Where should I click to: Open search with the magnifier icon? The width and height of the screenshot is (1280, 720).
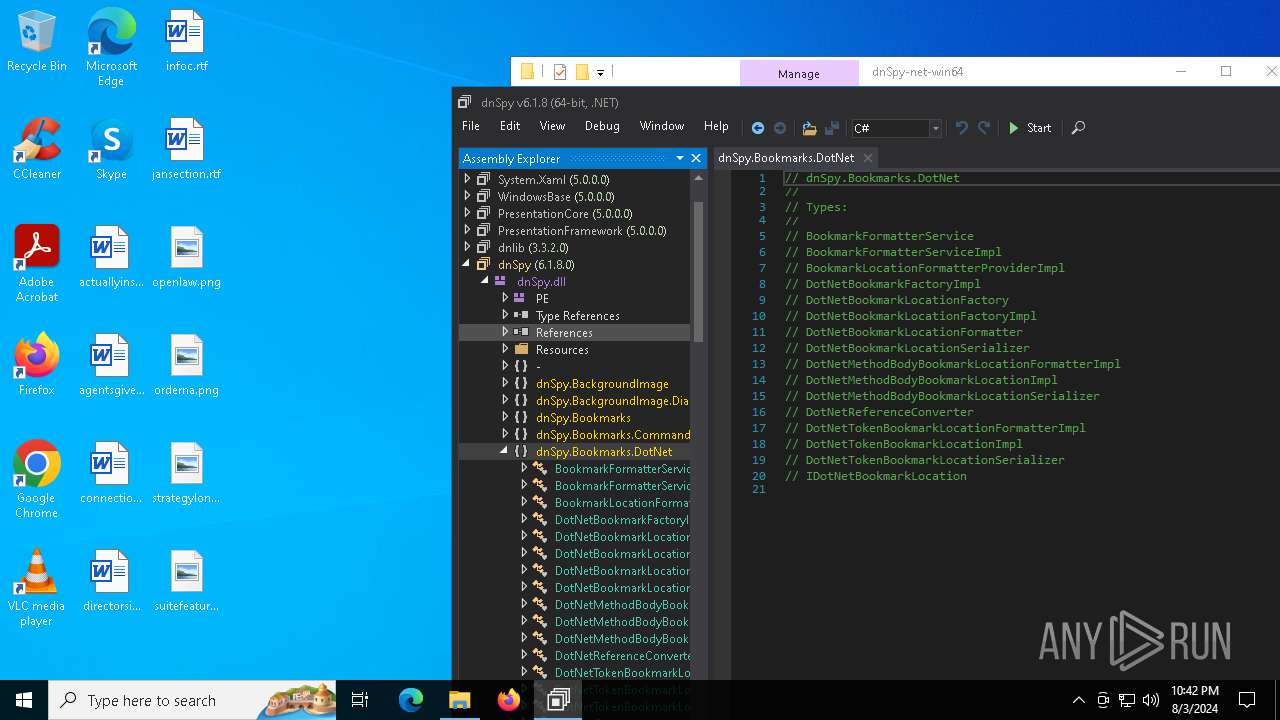(1078, 128)
